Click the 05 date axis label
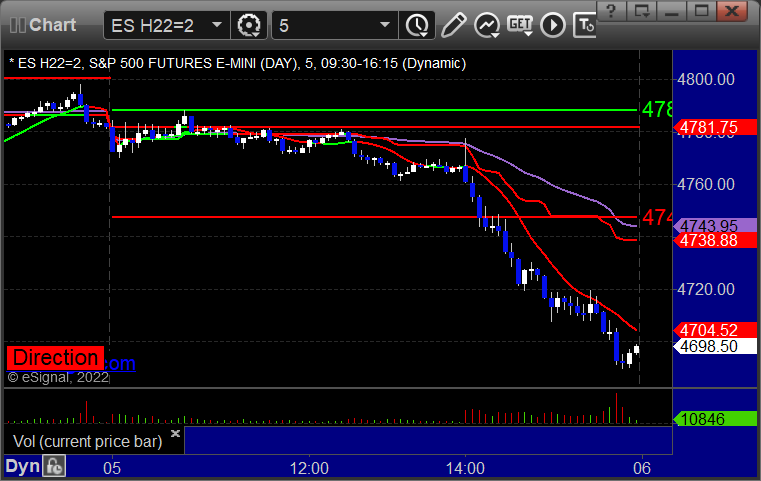 112,468
